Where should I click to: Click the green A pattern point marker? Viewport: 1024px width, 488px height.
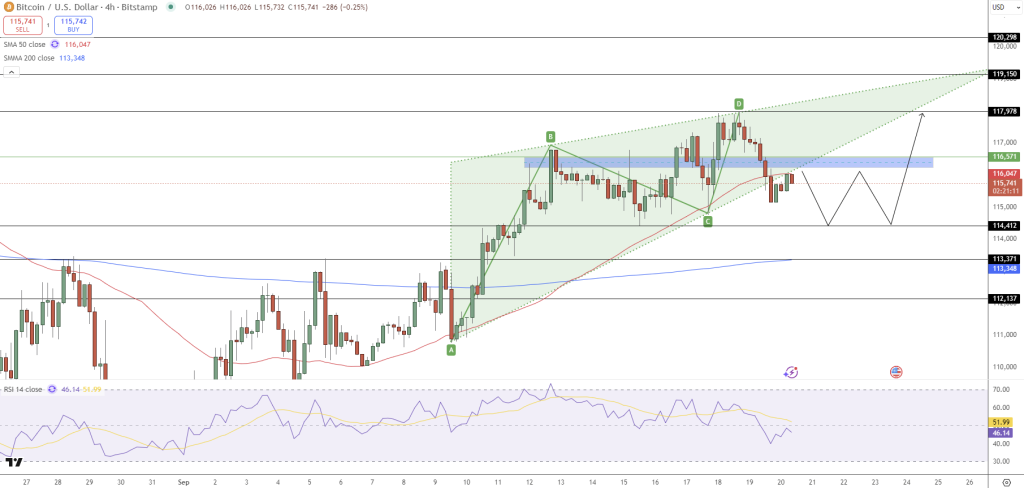[x=451, y=349]
